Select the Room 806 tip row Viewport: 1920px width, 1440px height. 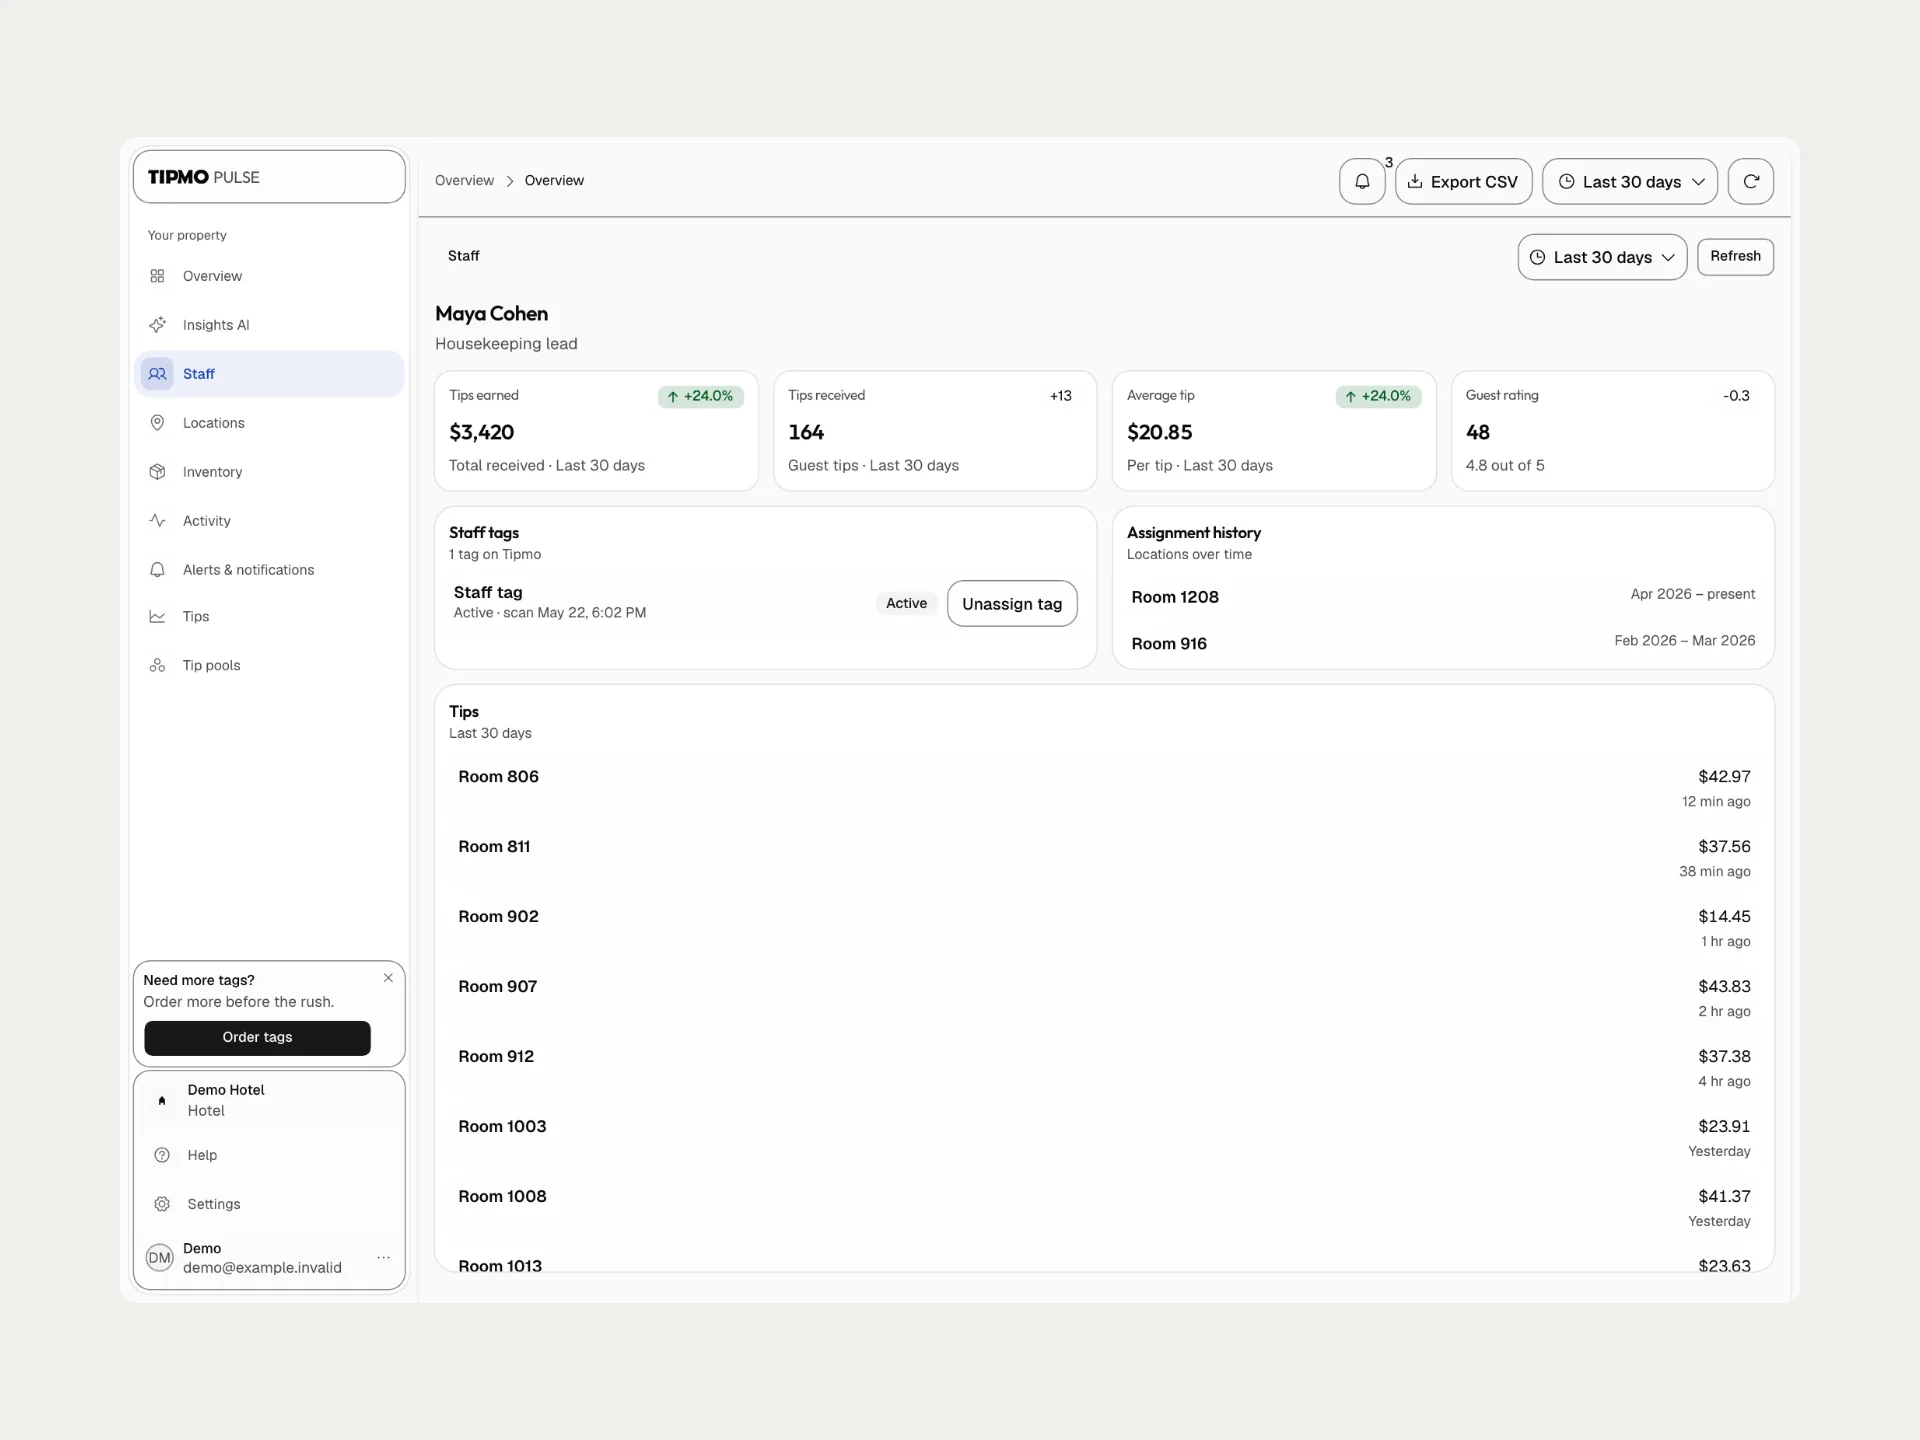1104,788
